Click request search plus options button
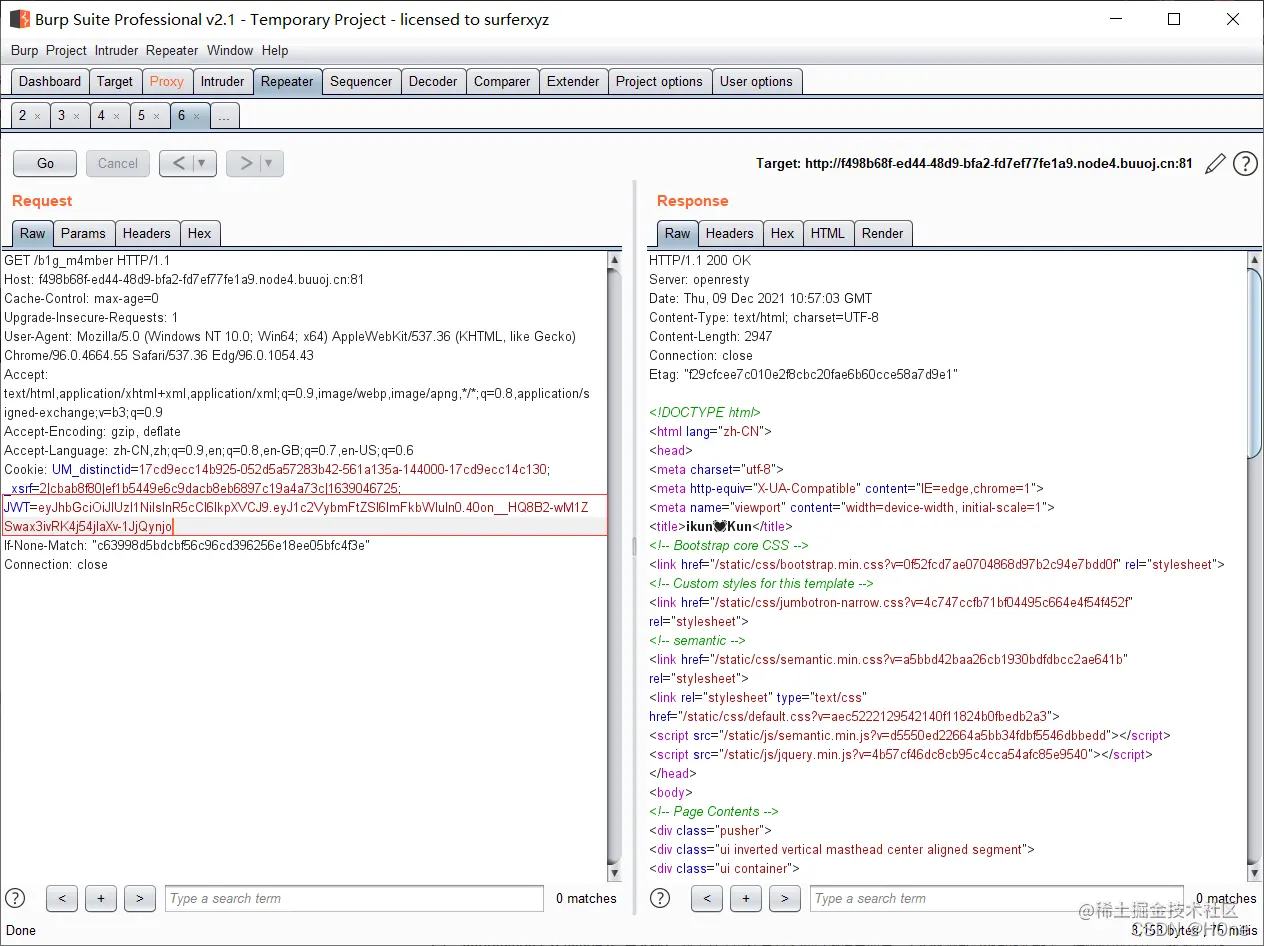This screenshot has height=946, width=1264. pos(101,898)
